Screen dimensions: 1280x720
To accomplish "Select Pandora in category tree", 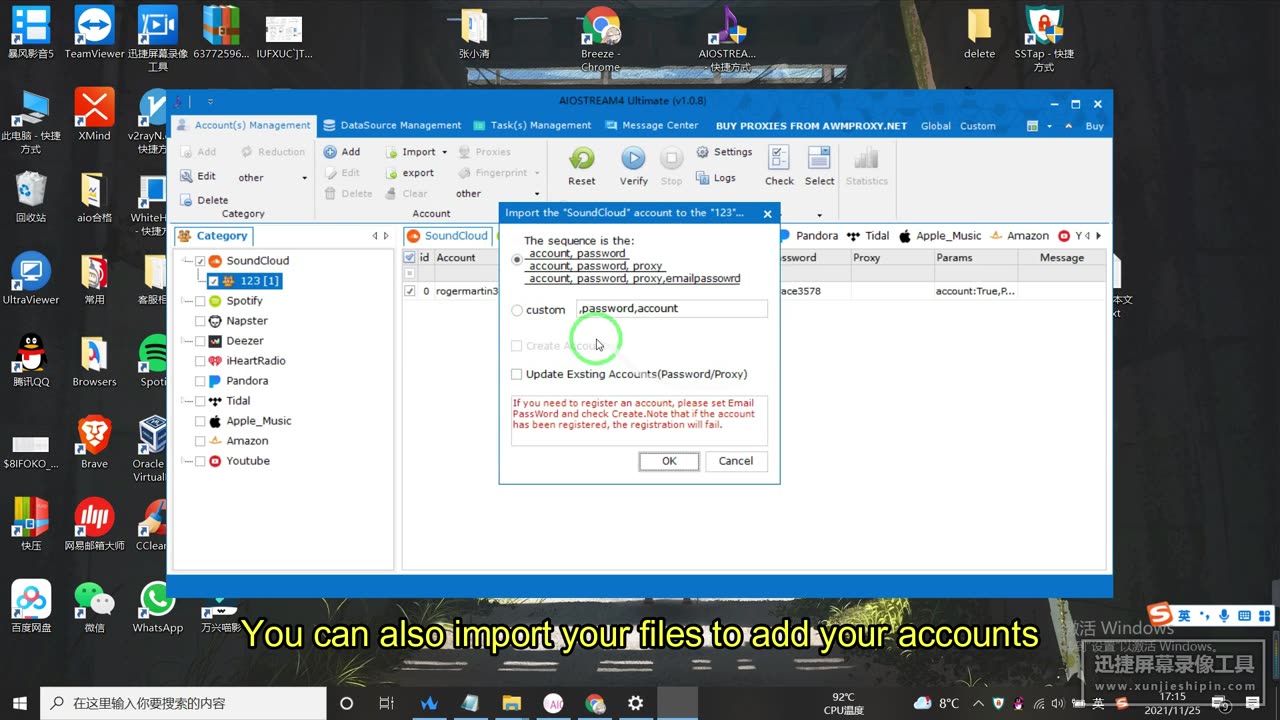I will (x=247, y=381).
